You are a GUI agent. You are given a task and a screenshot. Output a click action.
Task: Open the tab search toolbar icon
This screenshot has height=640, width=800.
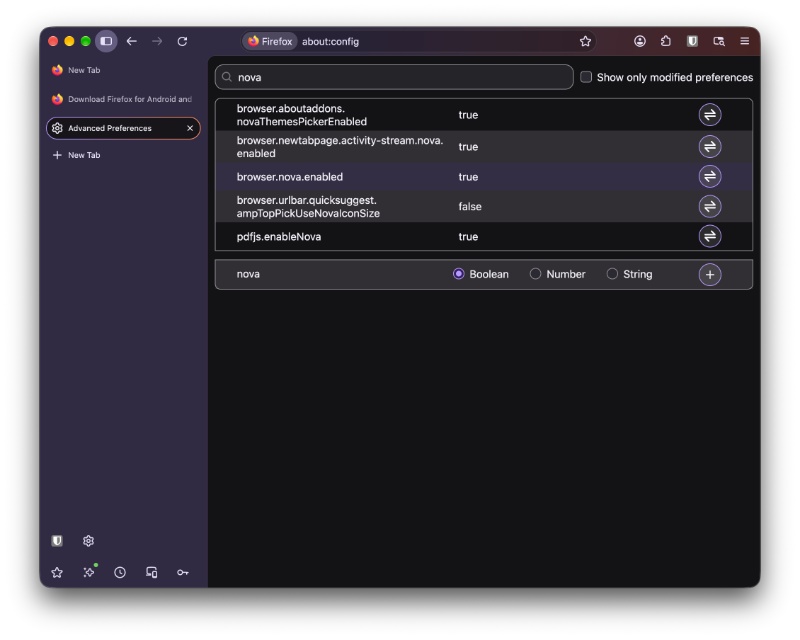point(719,41)
